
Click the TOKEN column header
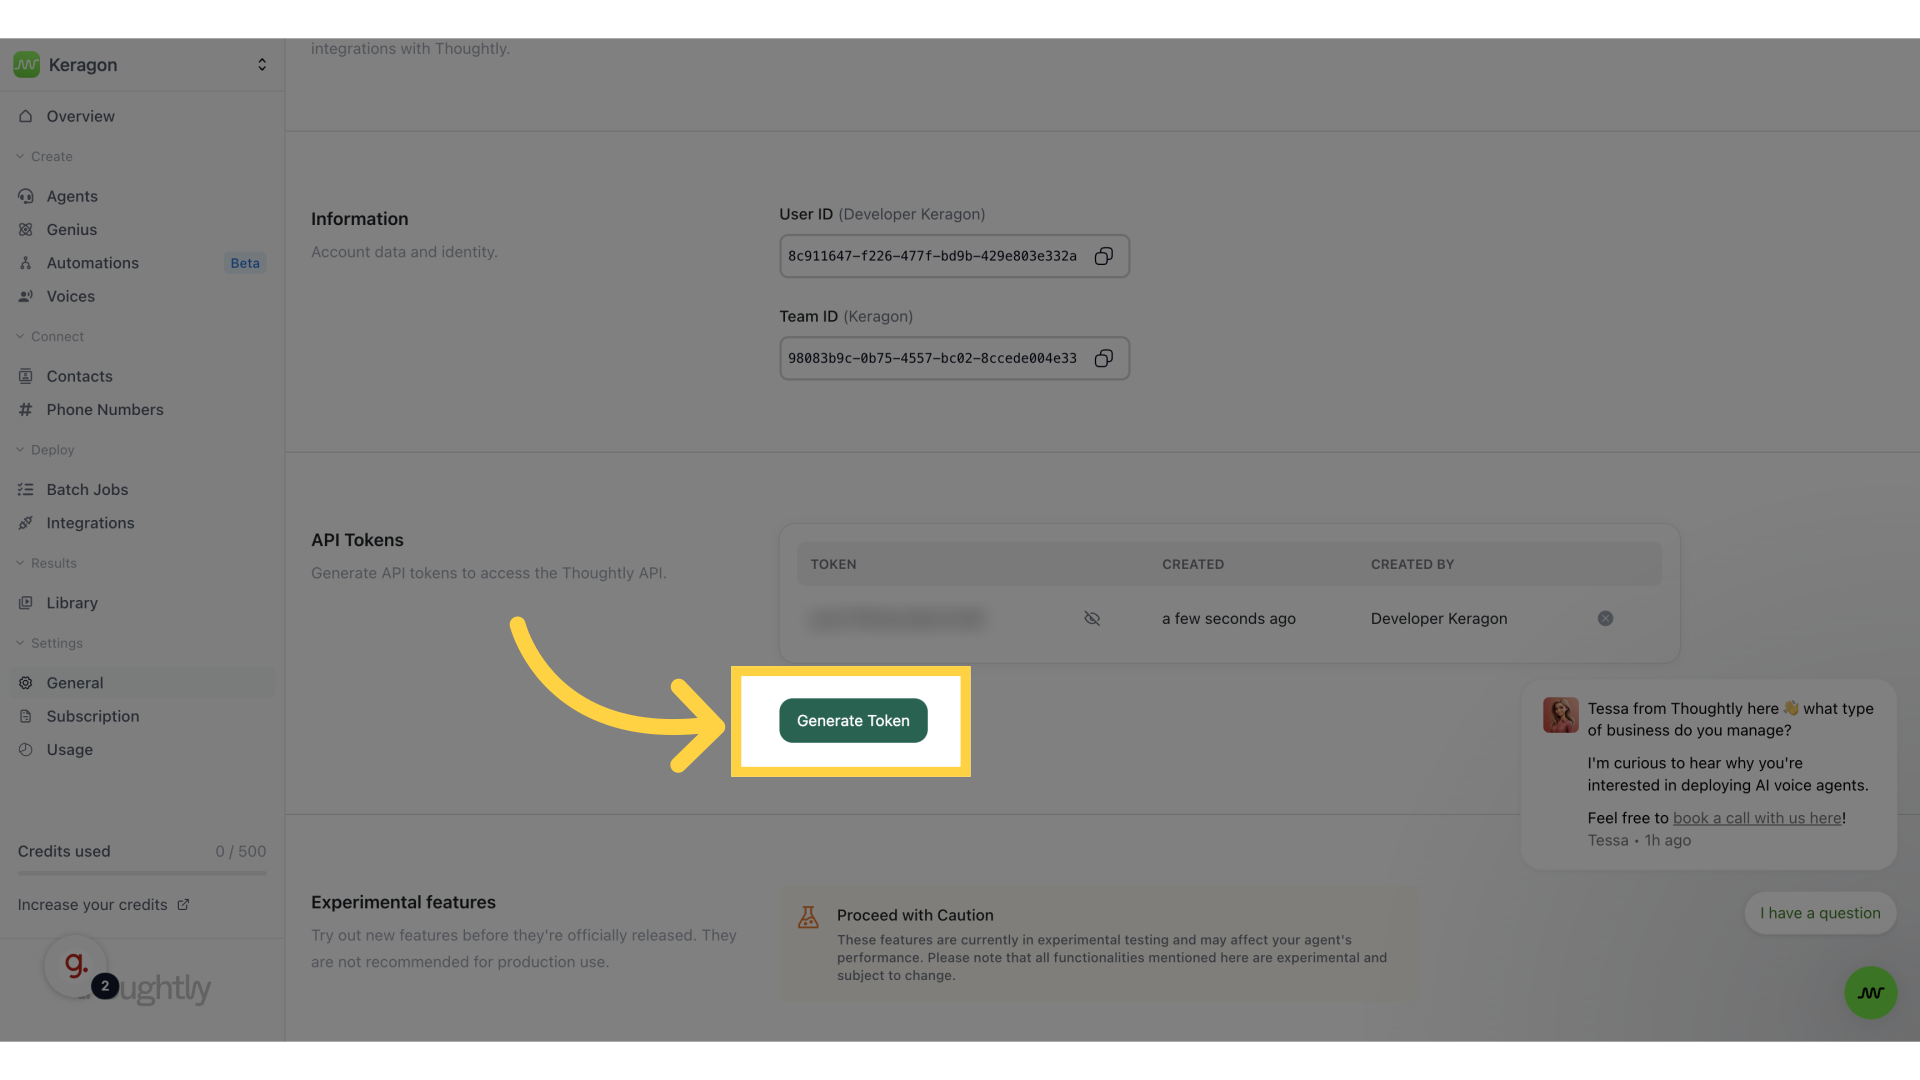[x=833, y=564]
